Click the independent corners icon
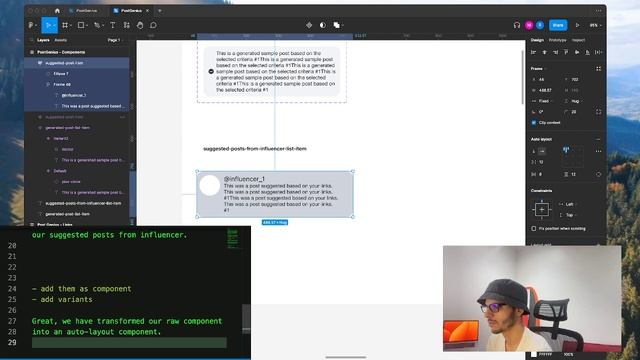640x360 pixels. pyautogui.click(x=598, y=112)
